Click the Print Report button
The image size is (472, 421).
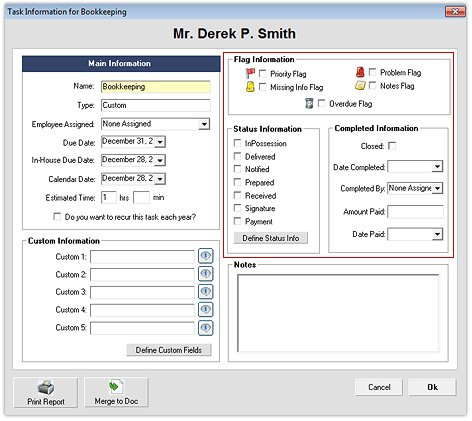coord(46,392)
